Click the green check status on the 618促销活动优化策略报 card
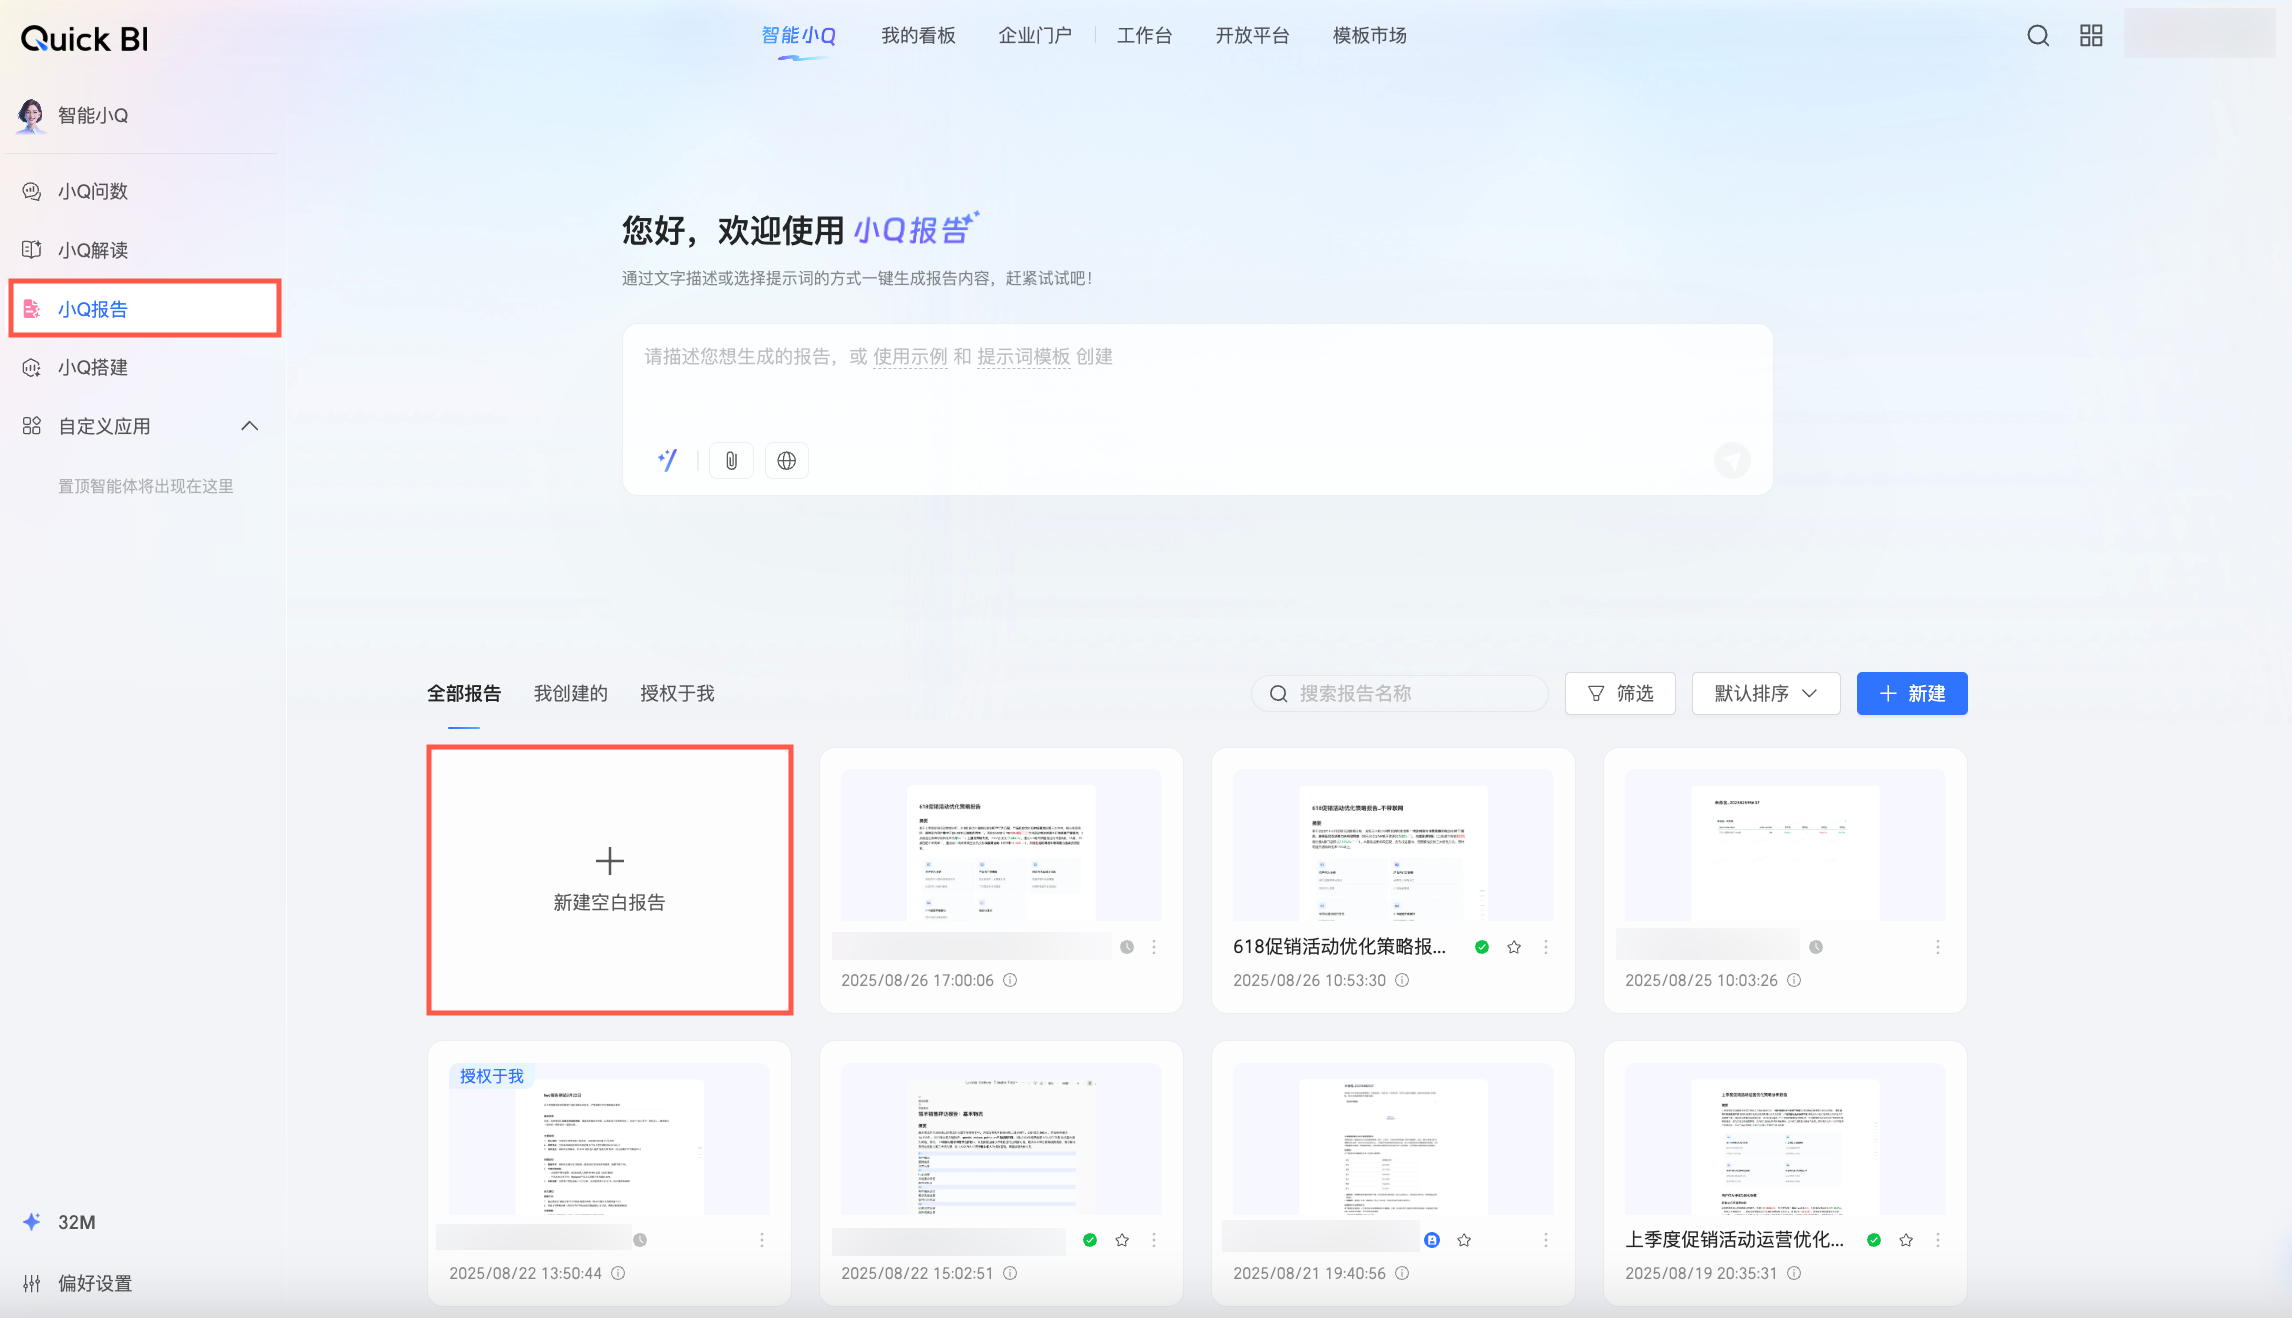The image size is (2292, 1318). [x=1482, y=947]
